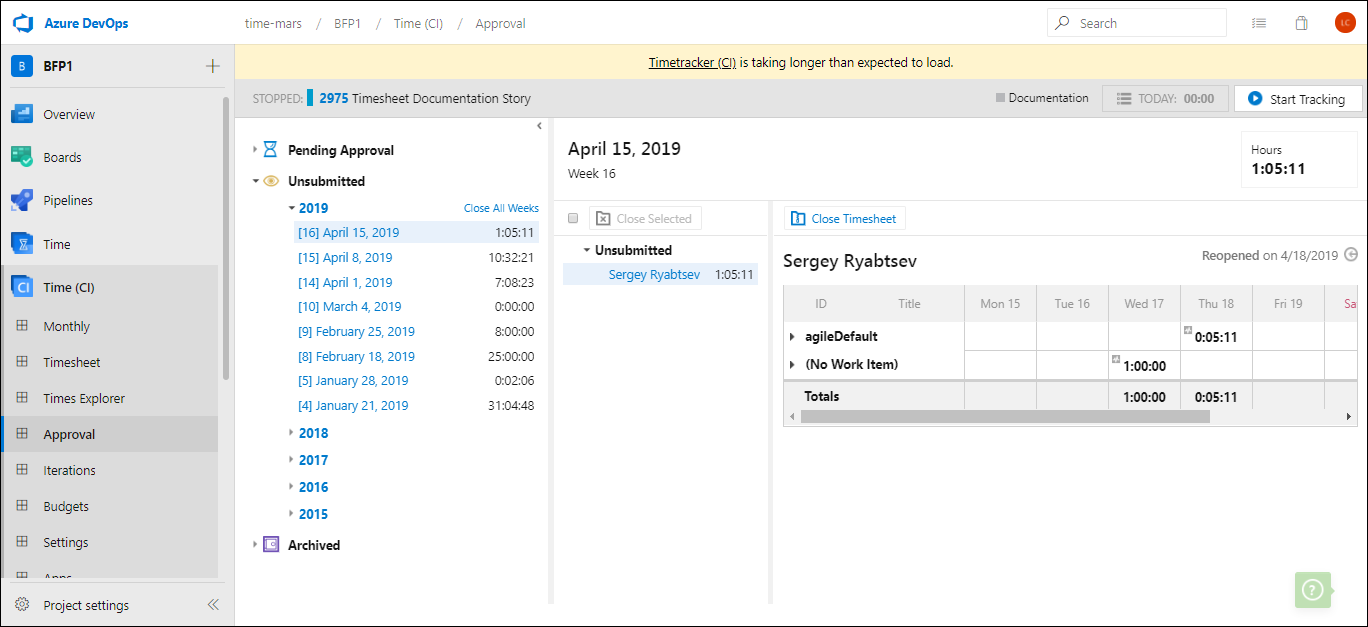The width and height of the screenshot is (1368, 627).
Task: Collapse the 2019 year node
Action: [291, 208]
